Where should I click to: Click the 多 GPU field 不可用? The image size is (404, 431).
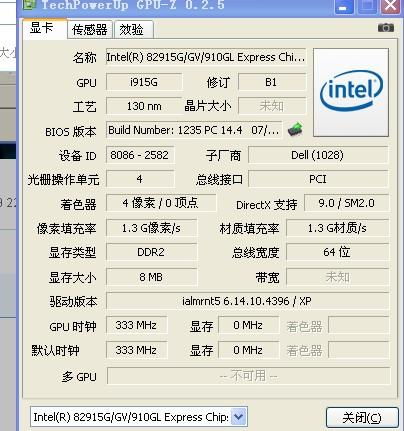pyautogui.click(x=248, y=376)
